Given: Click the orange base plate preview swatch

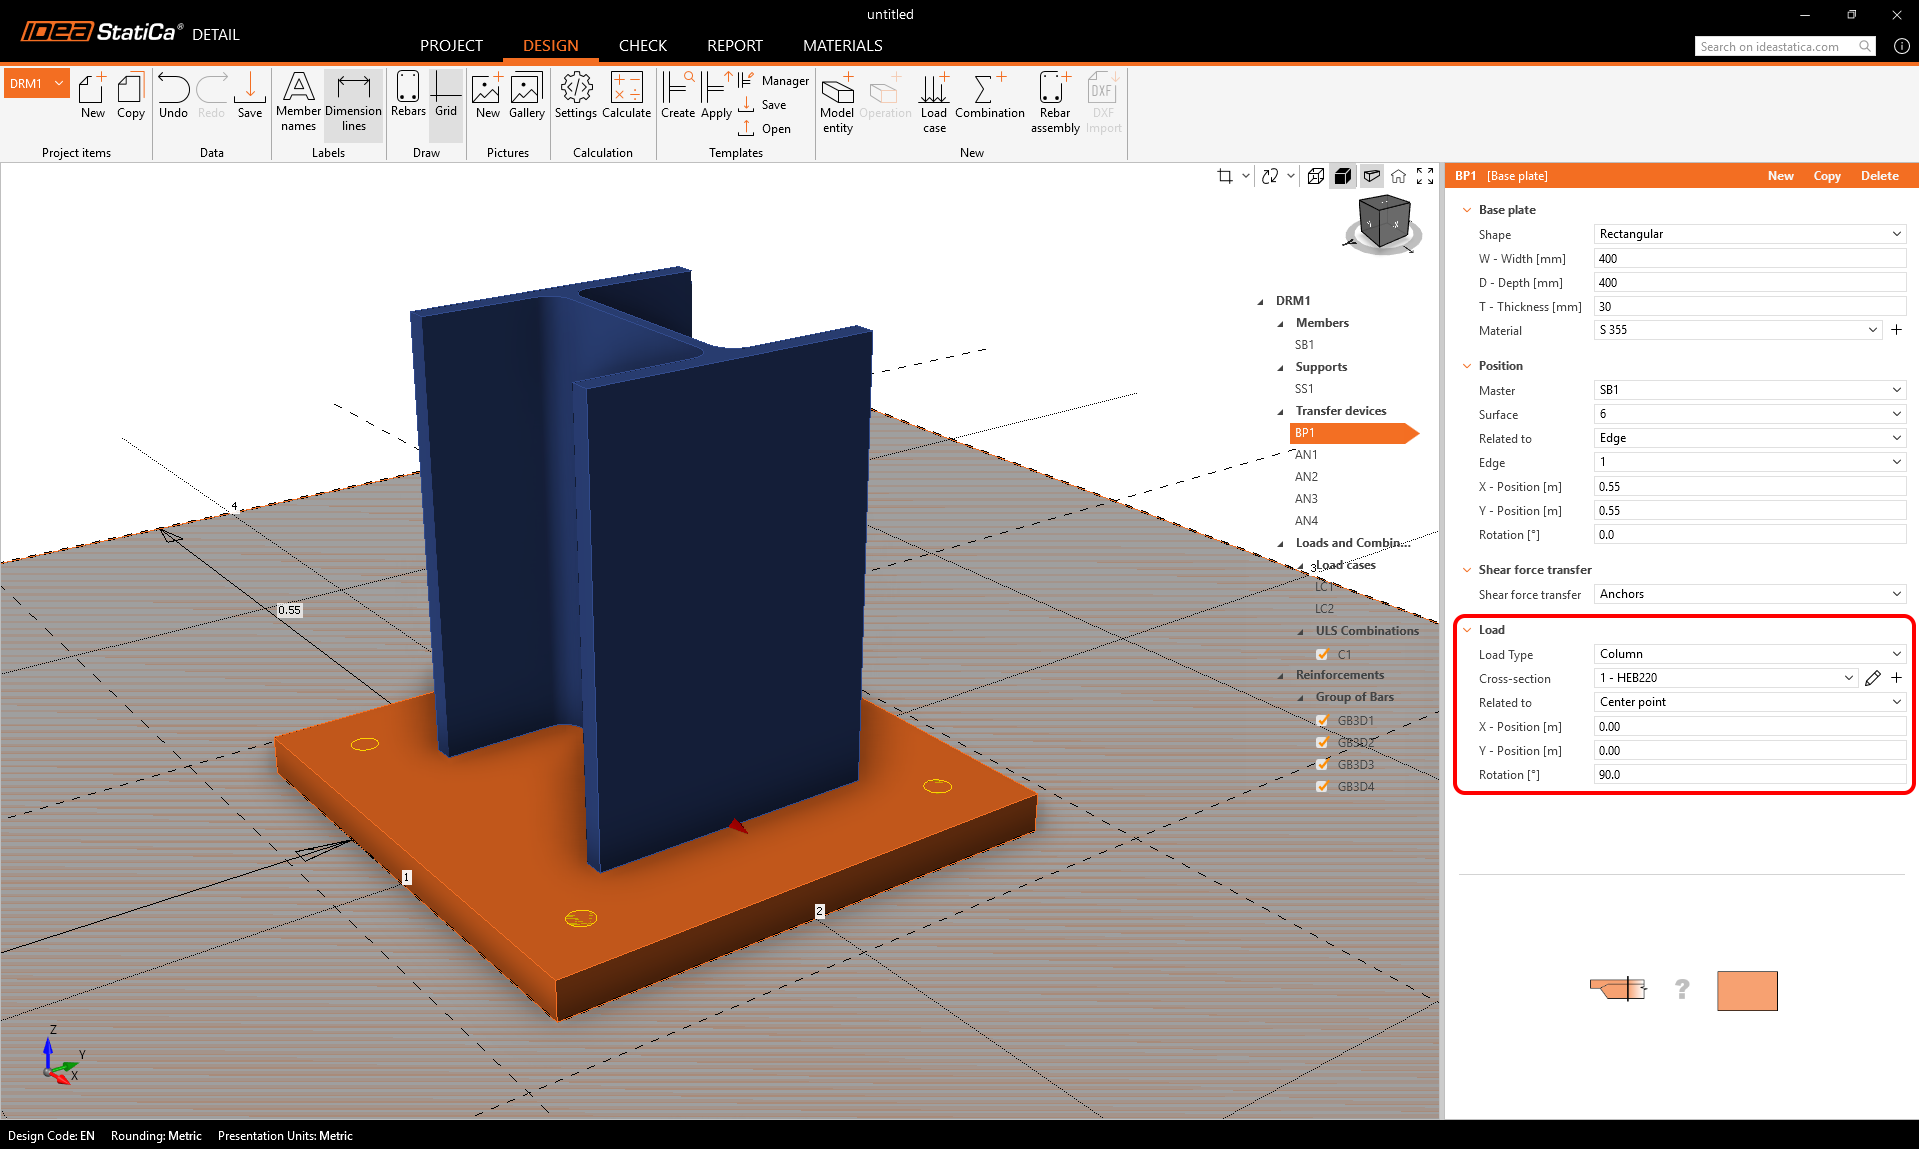Looking at the screenshot, I should tap(1746, 990).
